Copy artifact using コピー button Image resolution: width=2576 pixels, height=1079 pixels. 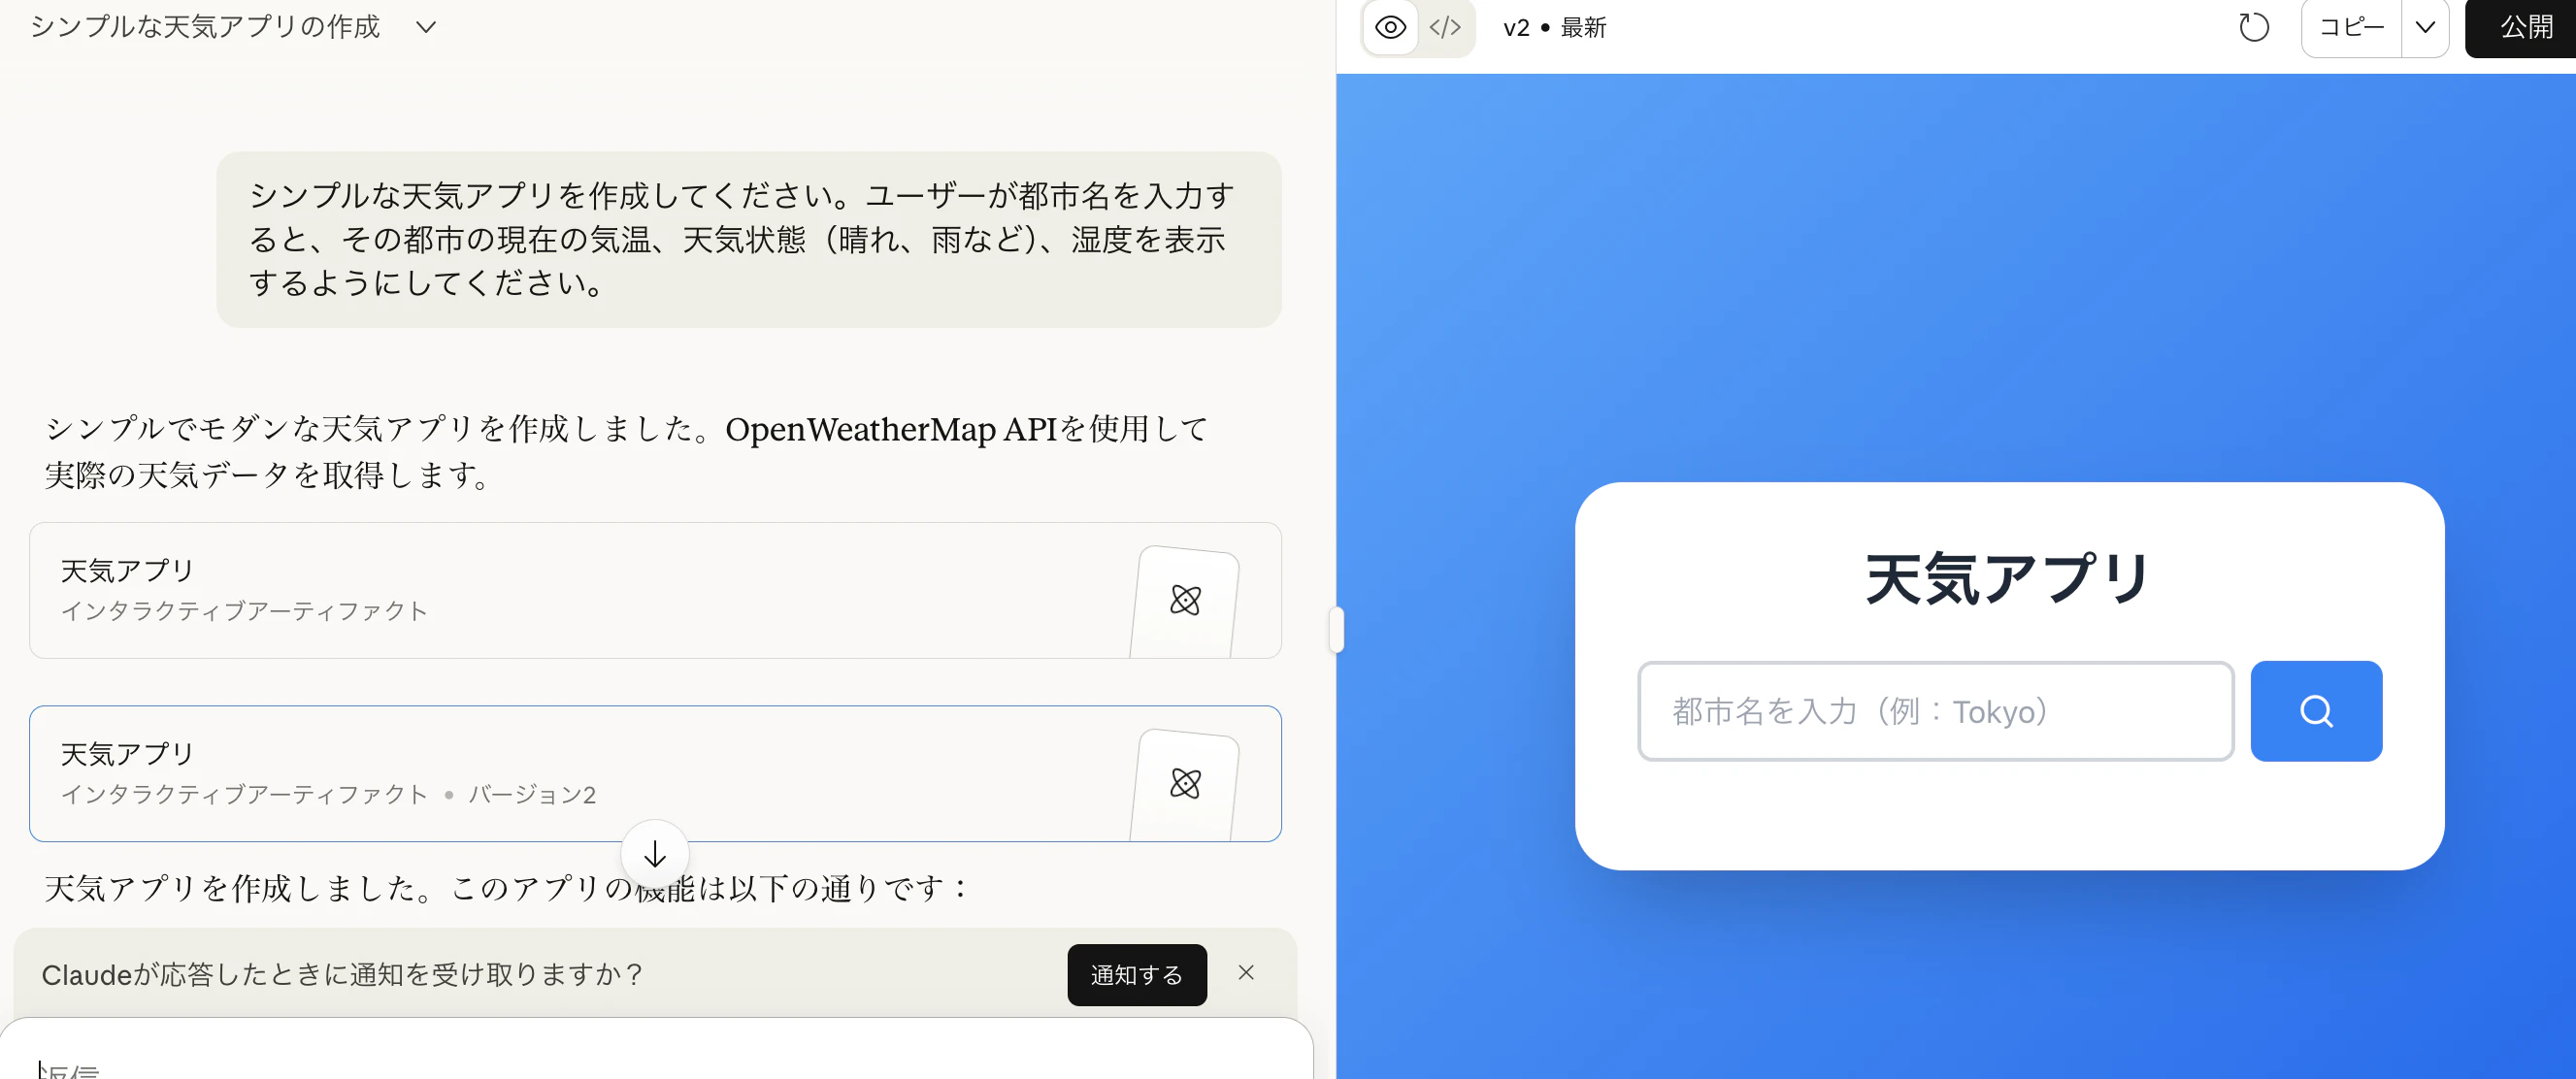(2349, 27)
